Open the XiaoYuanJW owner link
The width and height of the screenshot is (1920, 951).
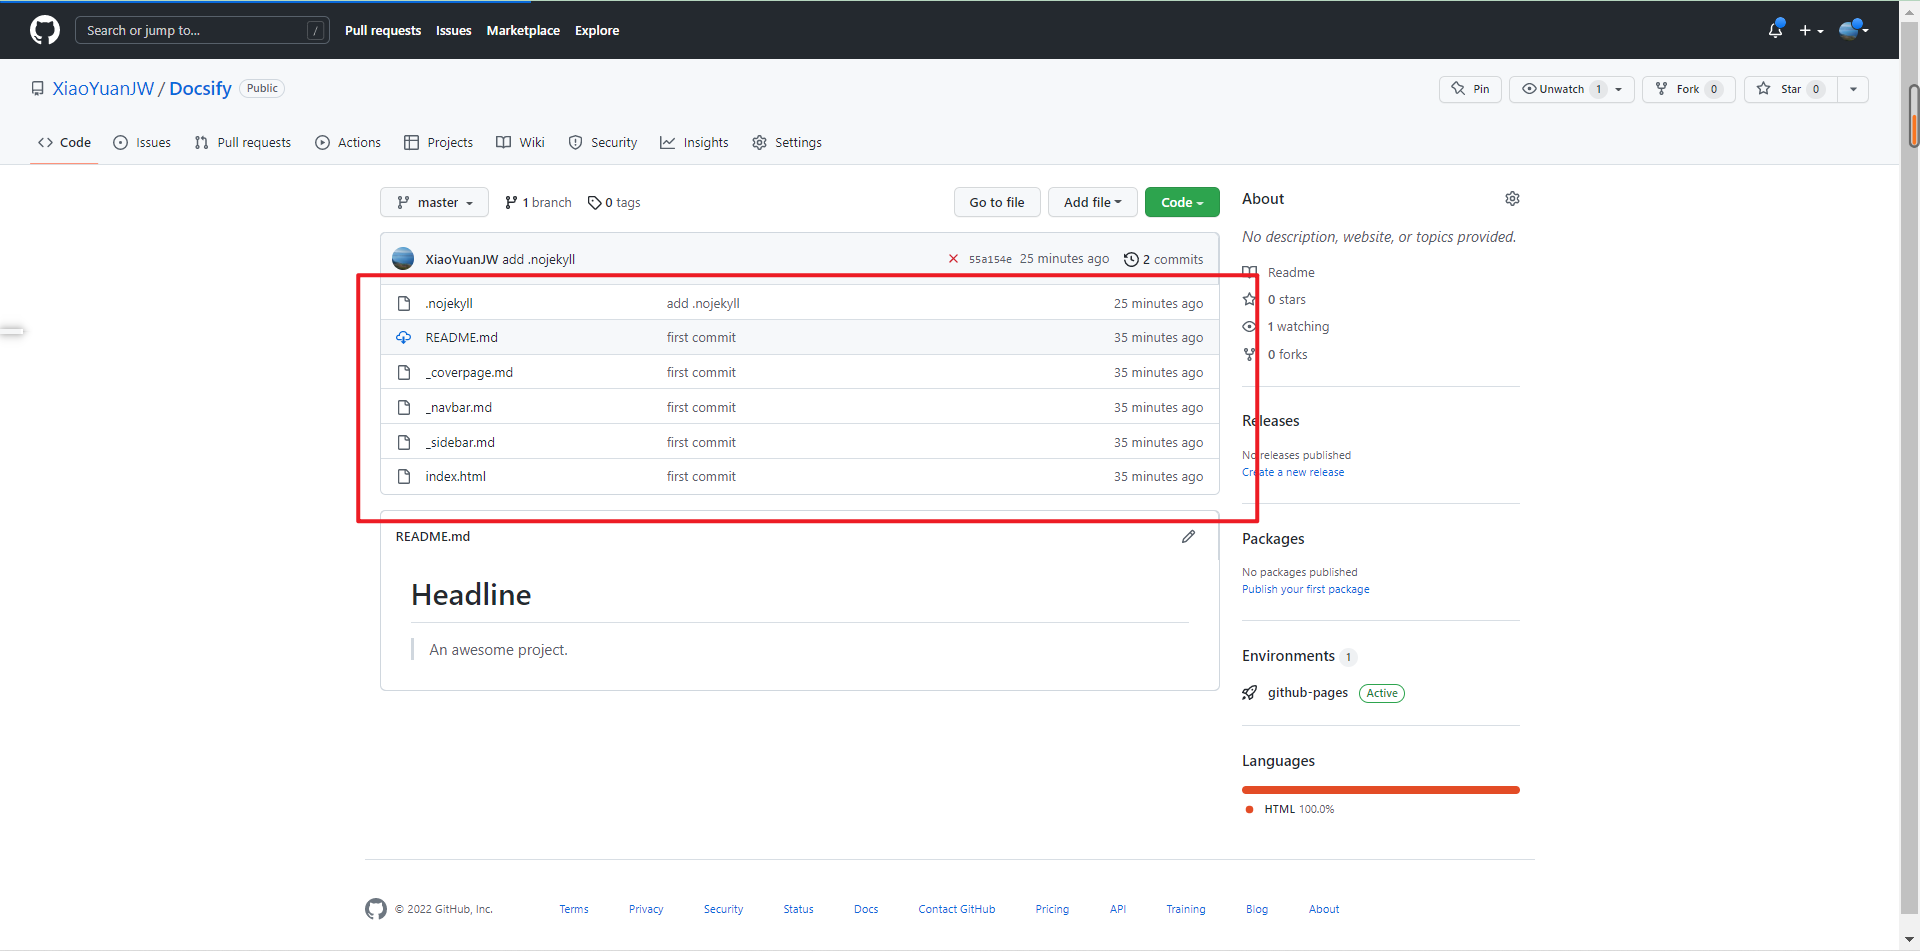103,89
